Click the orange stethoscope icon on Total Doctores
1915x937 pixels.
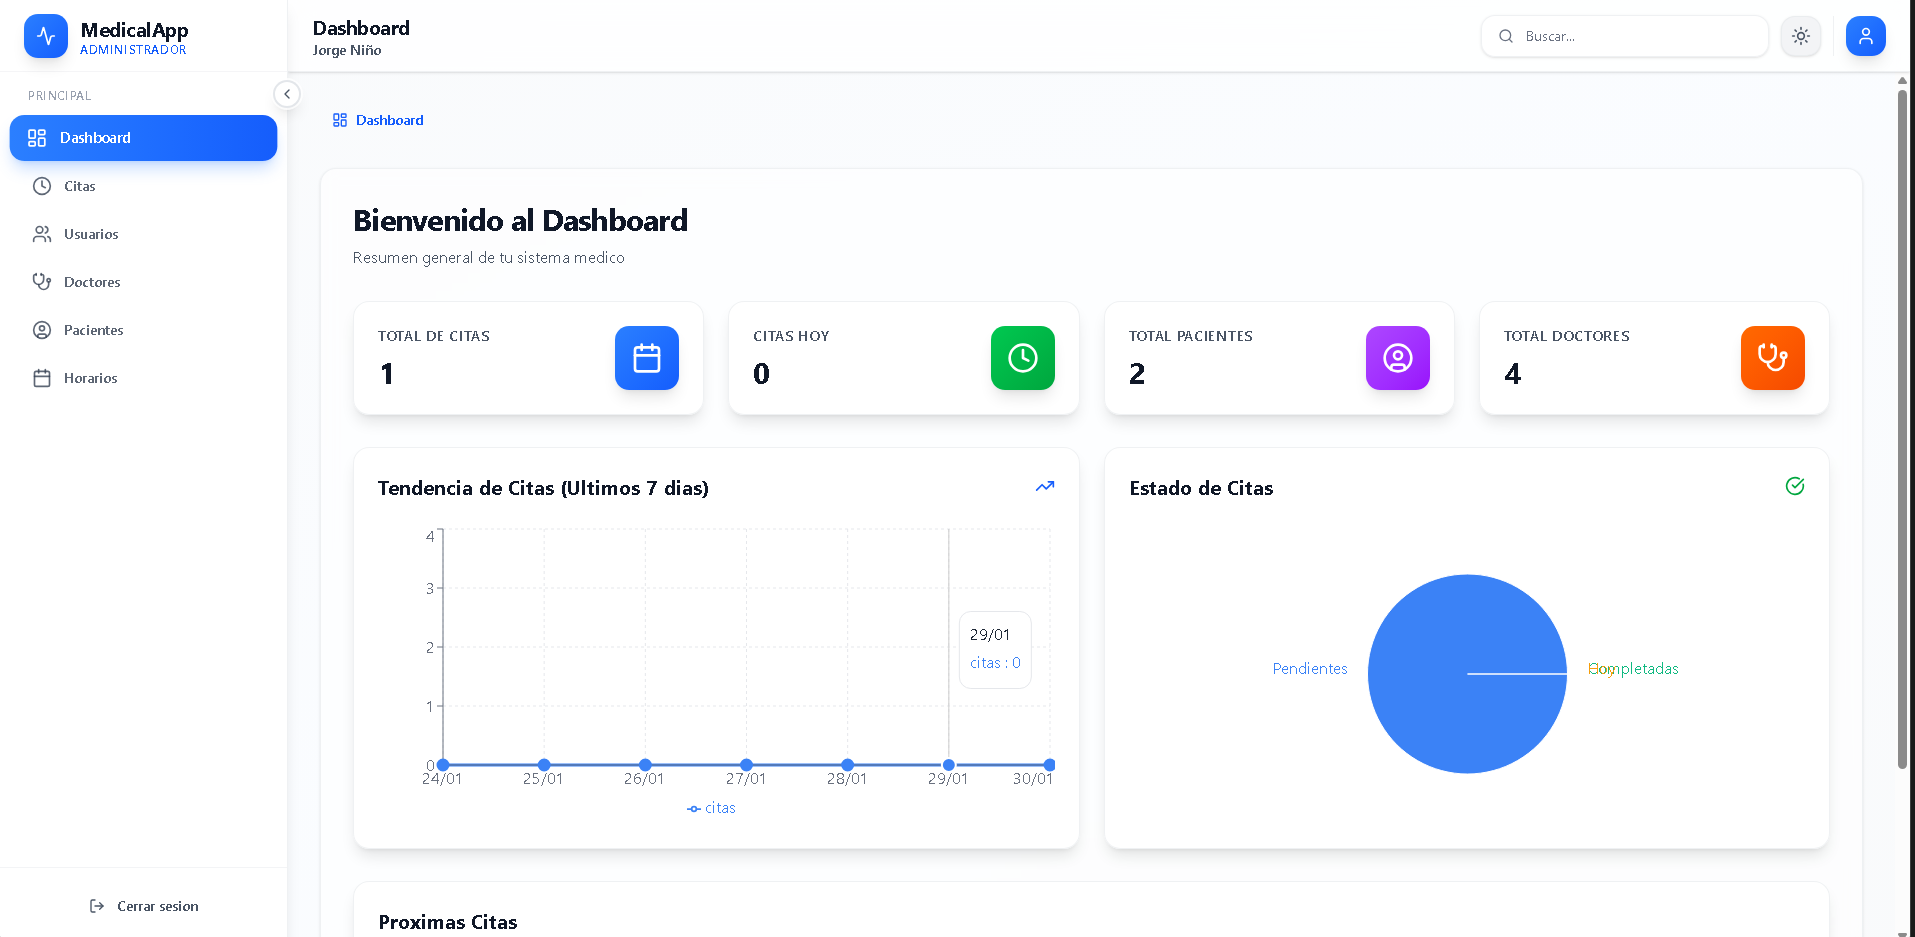[x=1773, y=358]
